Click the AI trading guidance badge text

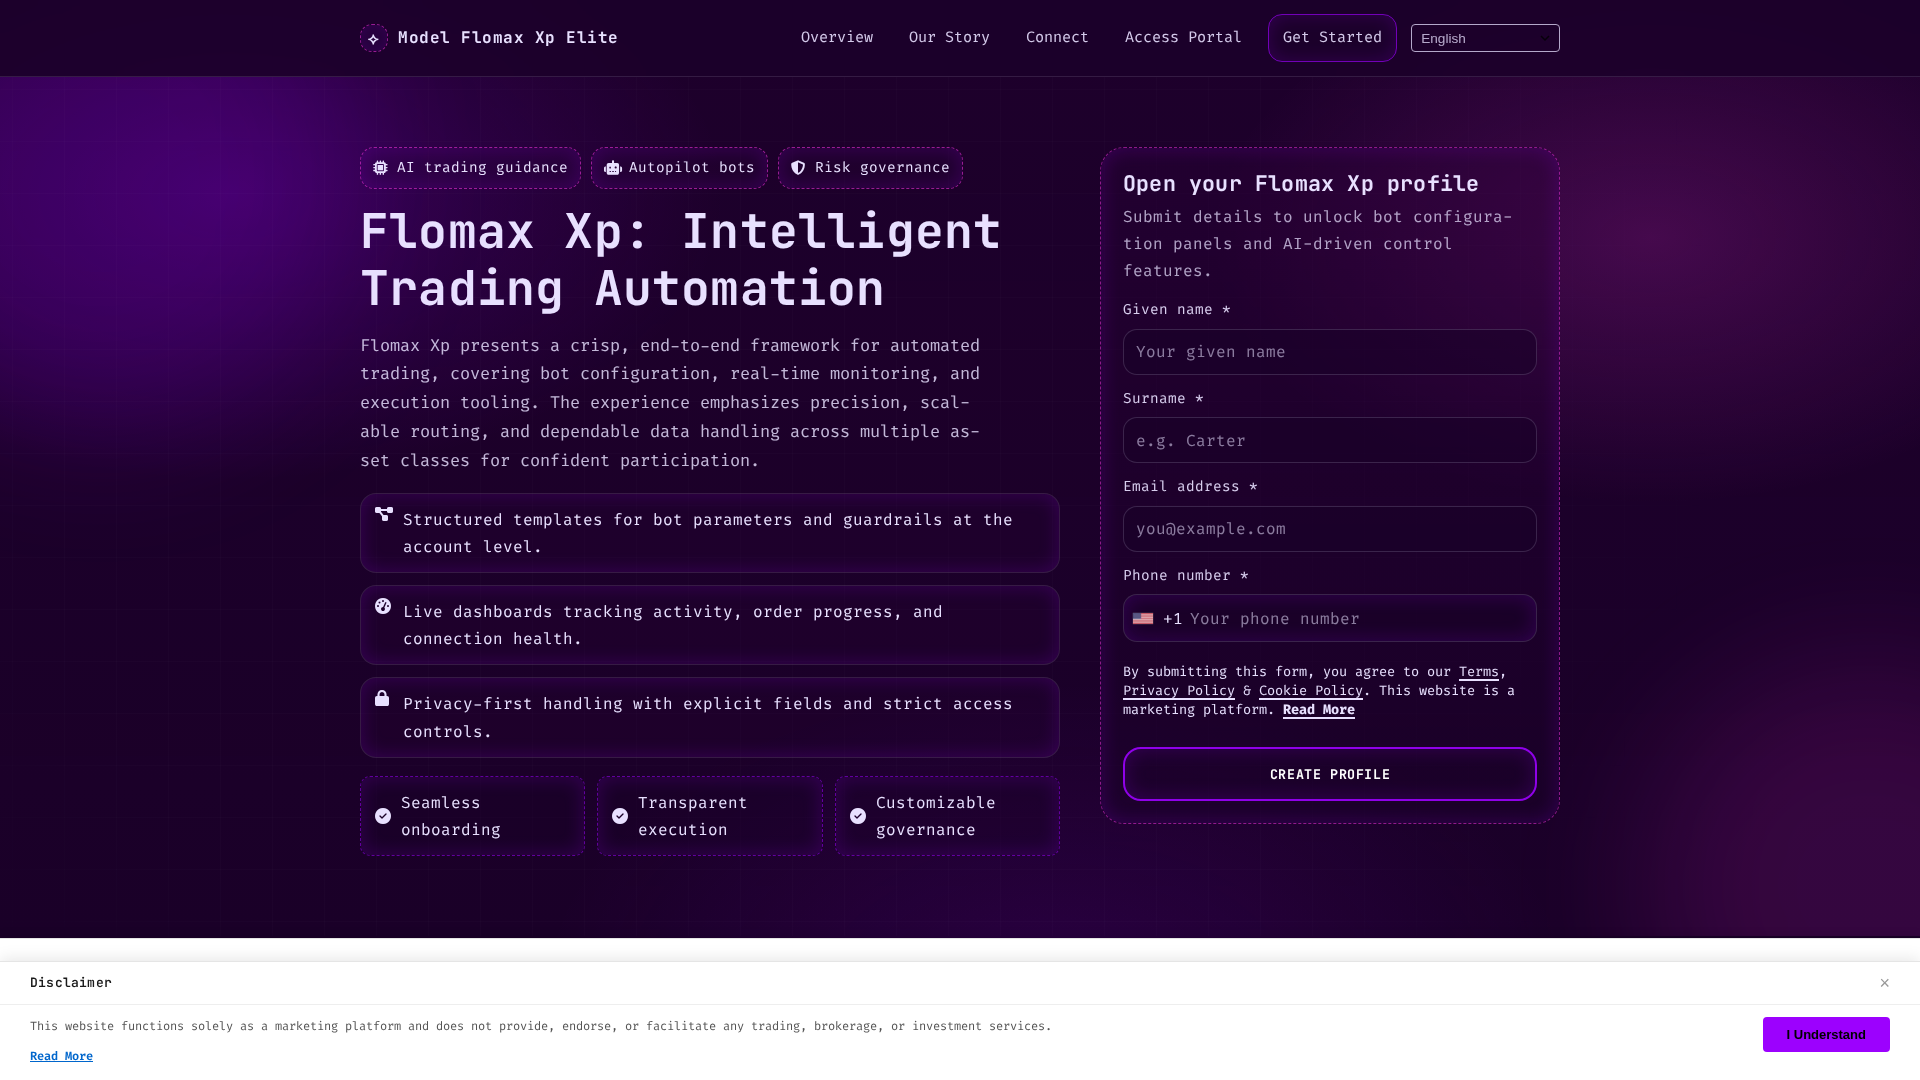tap(482, 168)
